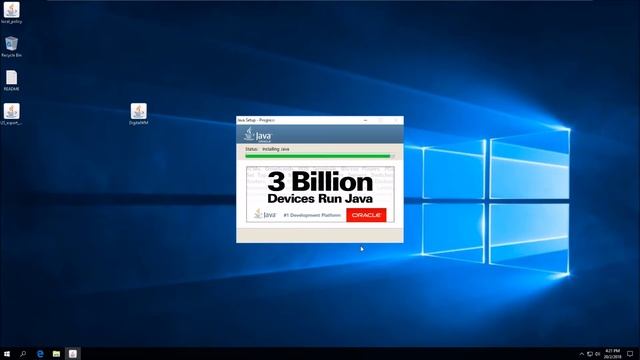Show hidden system tray icons
The width and height of the screenshot is (640, 360).
click(582, 354)
